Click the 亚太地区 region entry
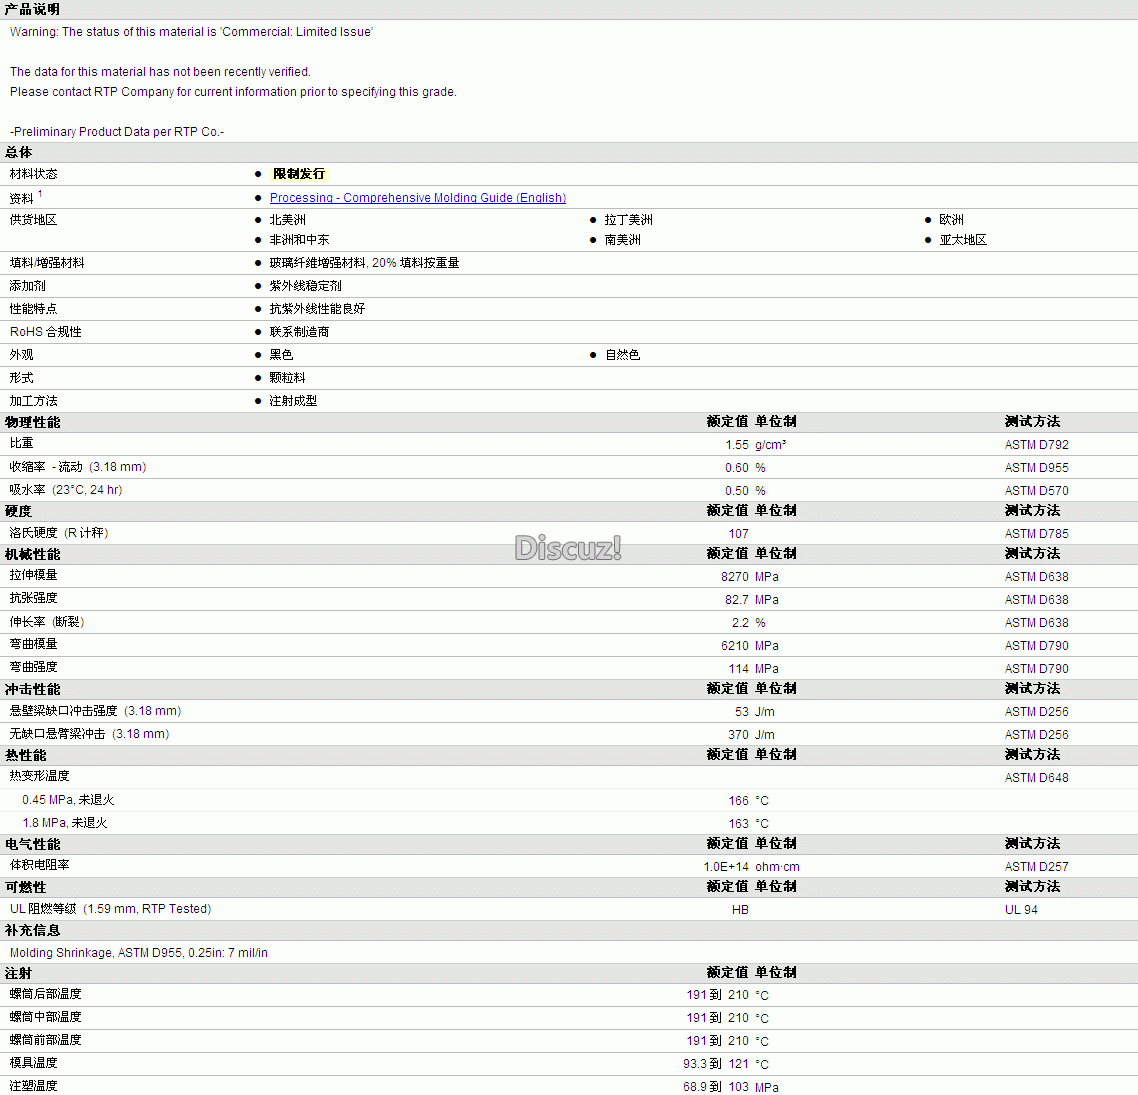Image resolution: width=1138 pixels, height=1095 pixels. pyautogui.click(x=963, y=240)
